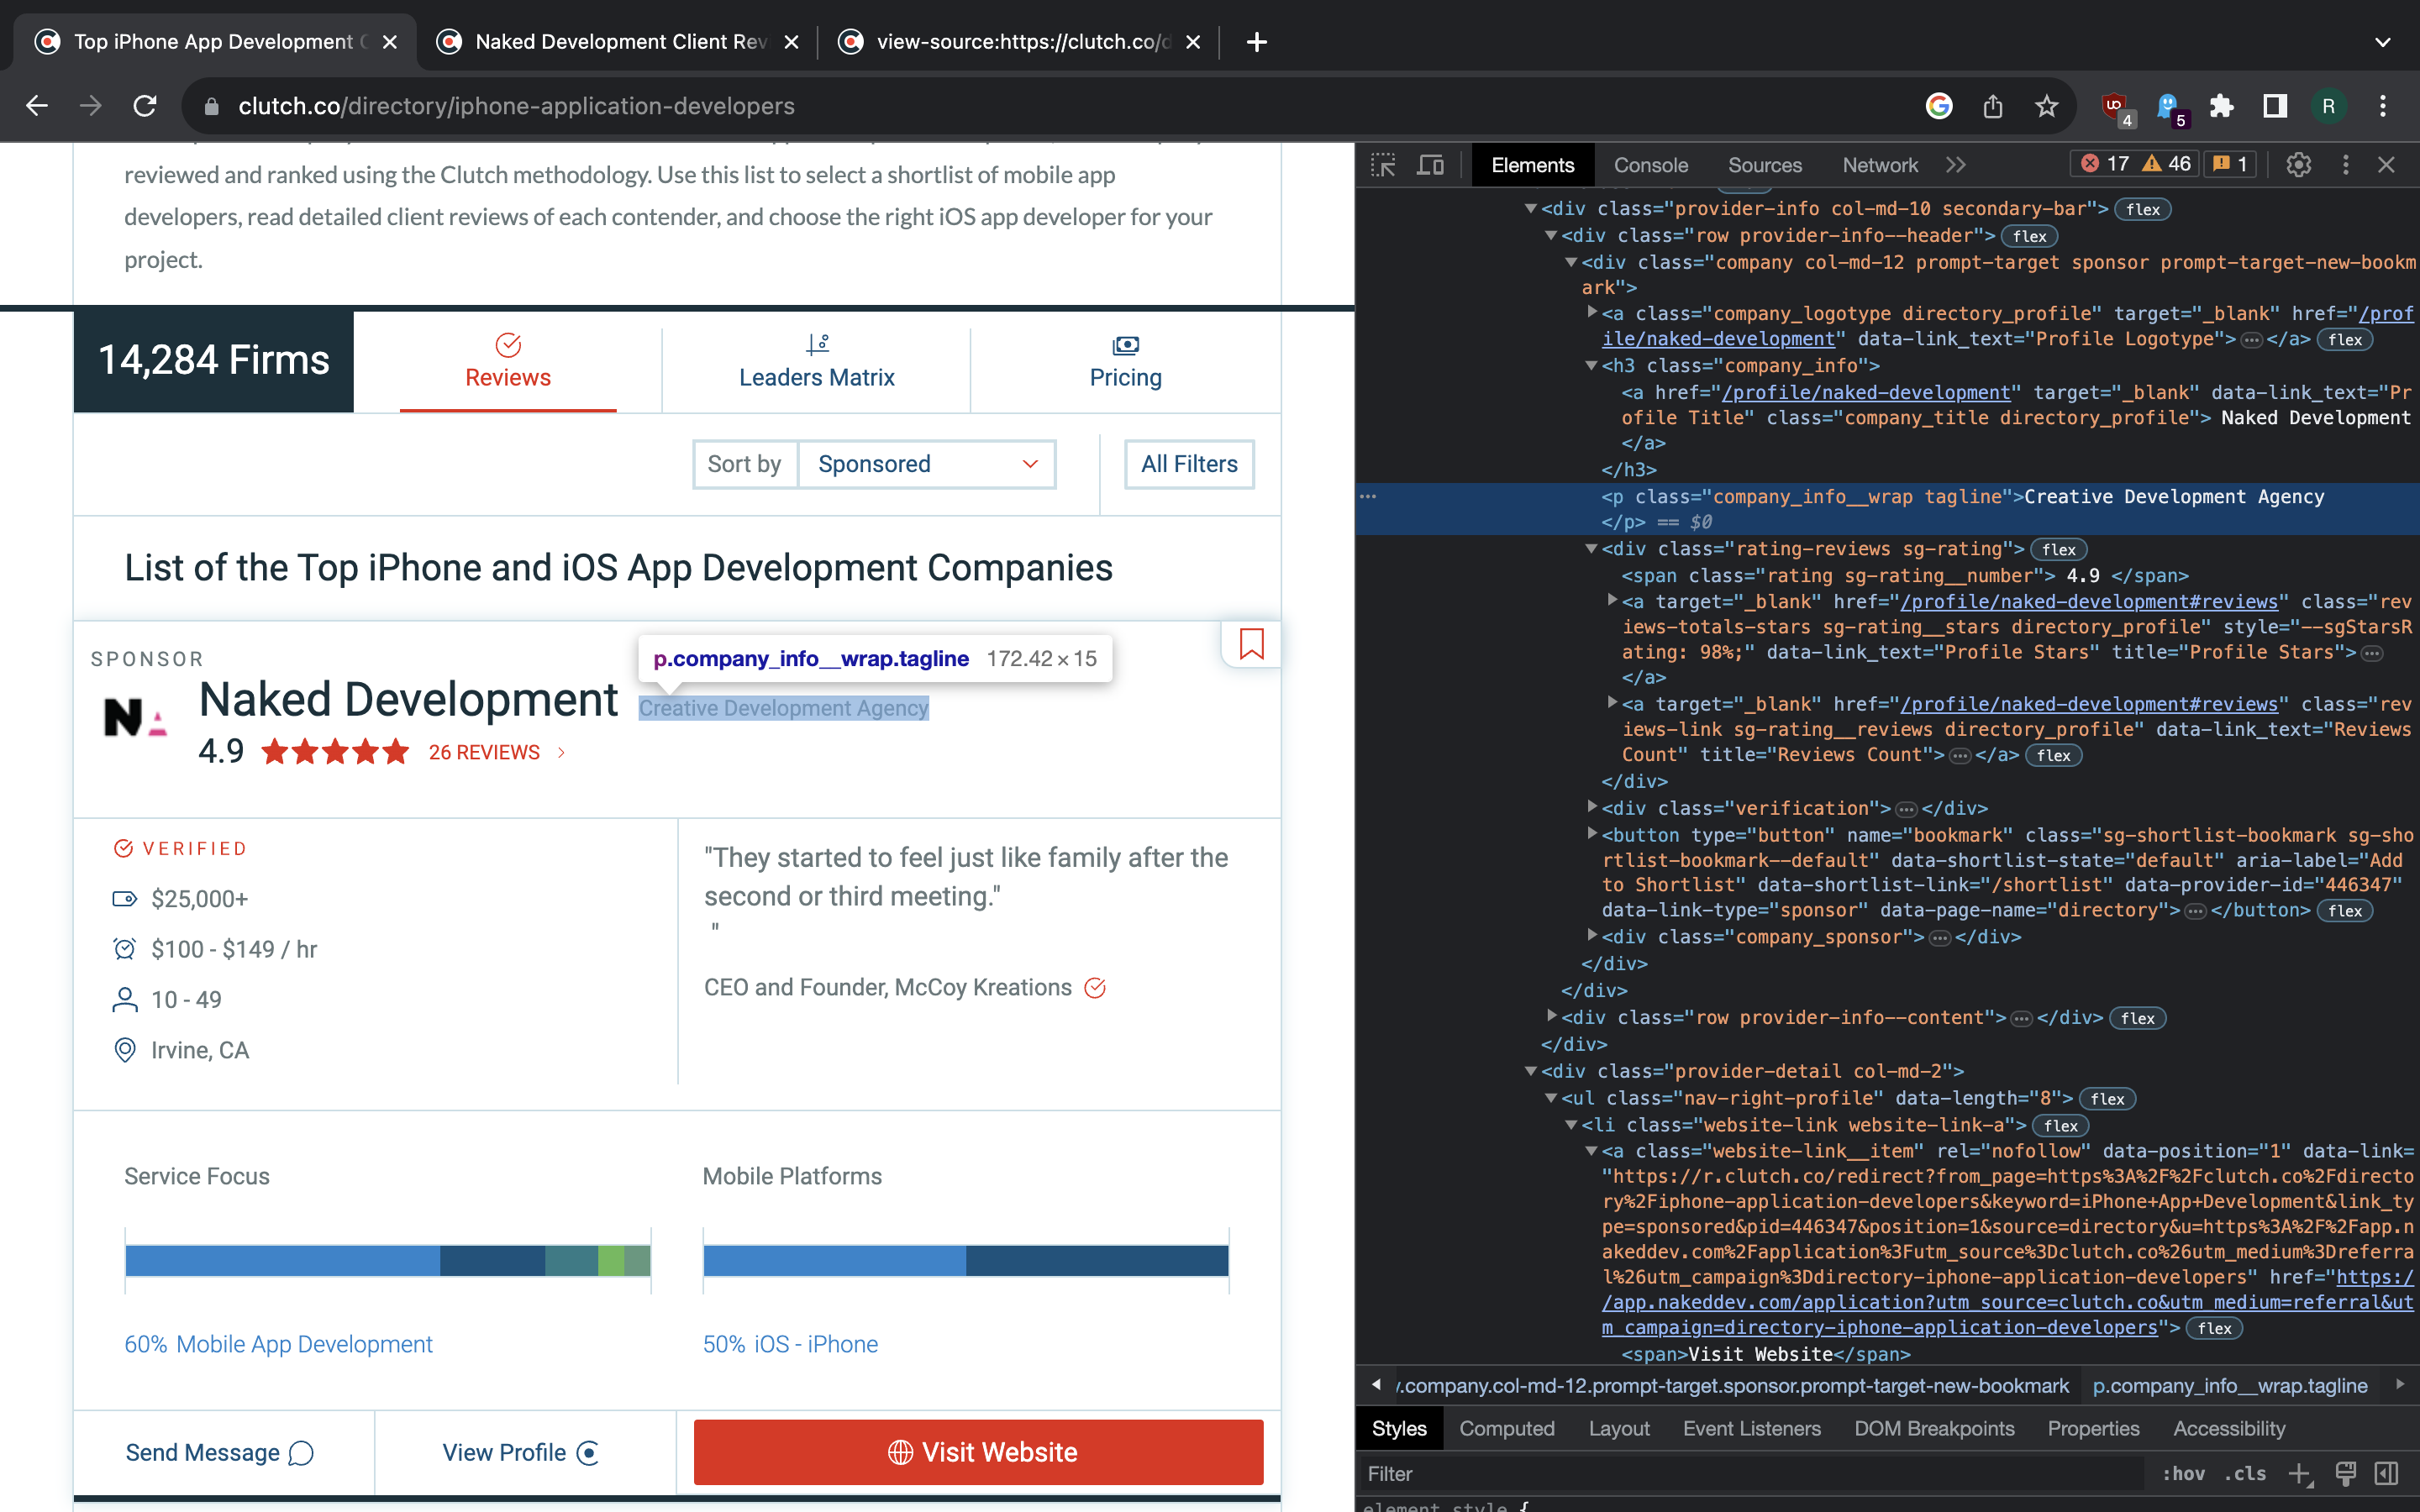Reload the clutch.co page
This screenshot has width=2420, height=1512.
pos(145,106)
